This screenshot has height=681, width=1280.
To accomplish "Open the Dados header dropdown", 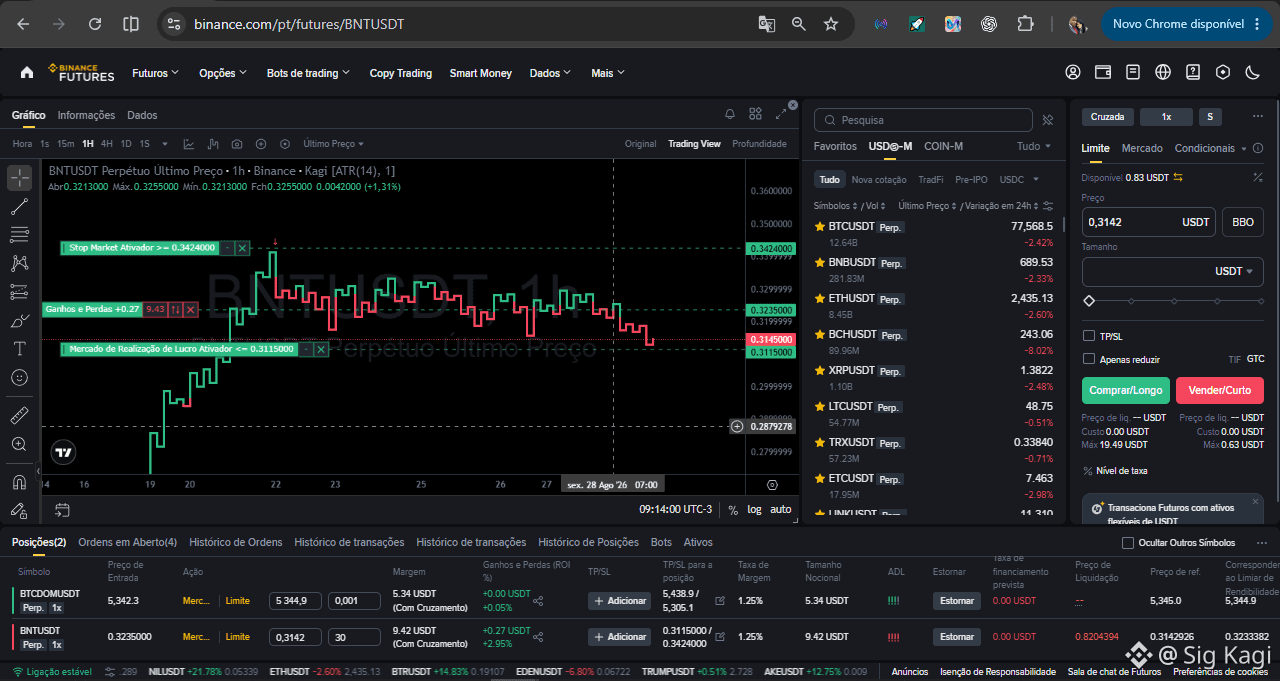I will pyautogui.click(x=551, y=73).
